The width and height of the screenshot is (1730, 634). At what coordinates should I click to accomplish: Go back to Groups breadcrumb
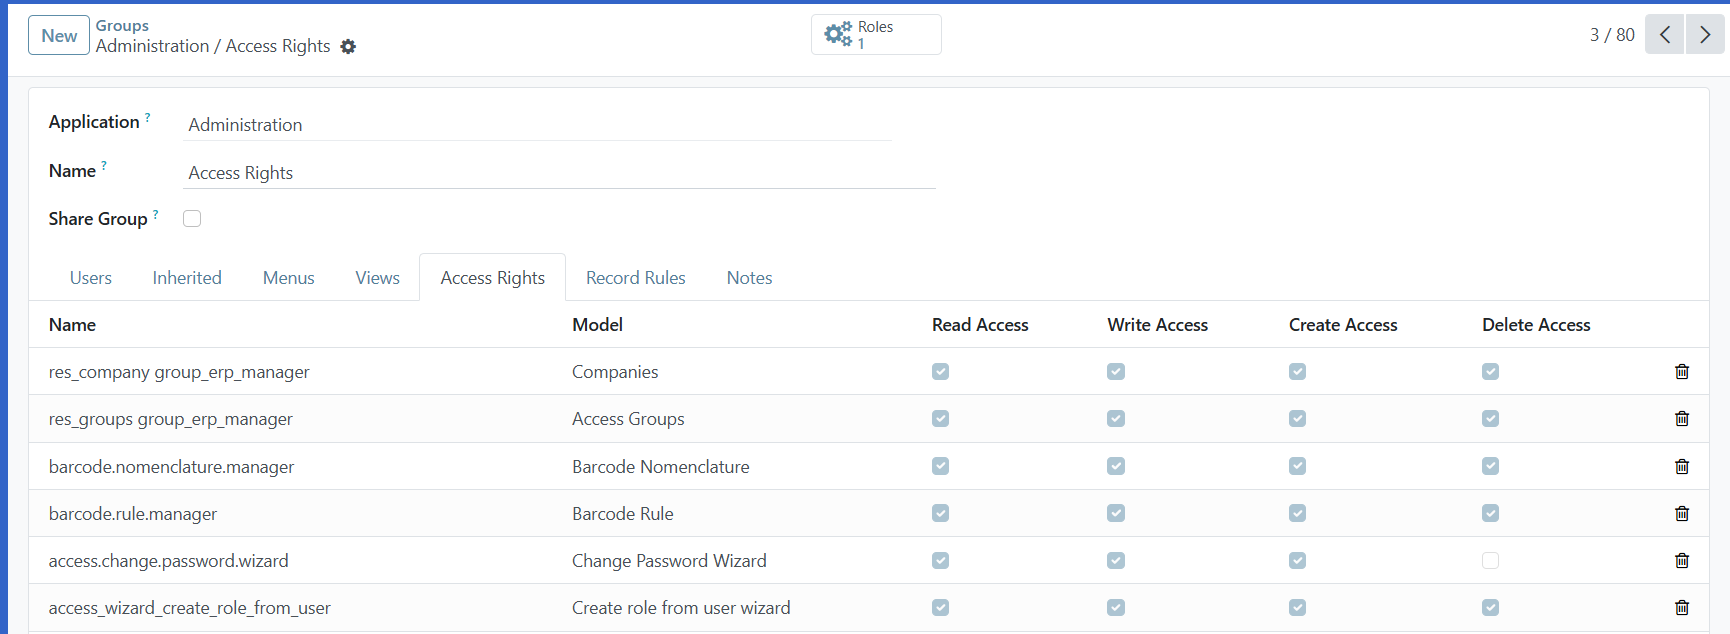click(122, 25)
